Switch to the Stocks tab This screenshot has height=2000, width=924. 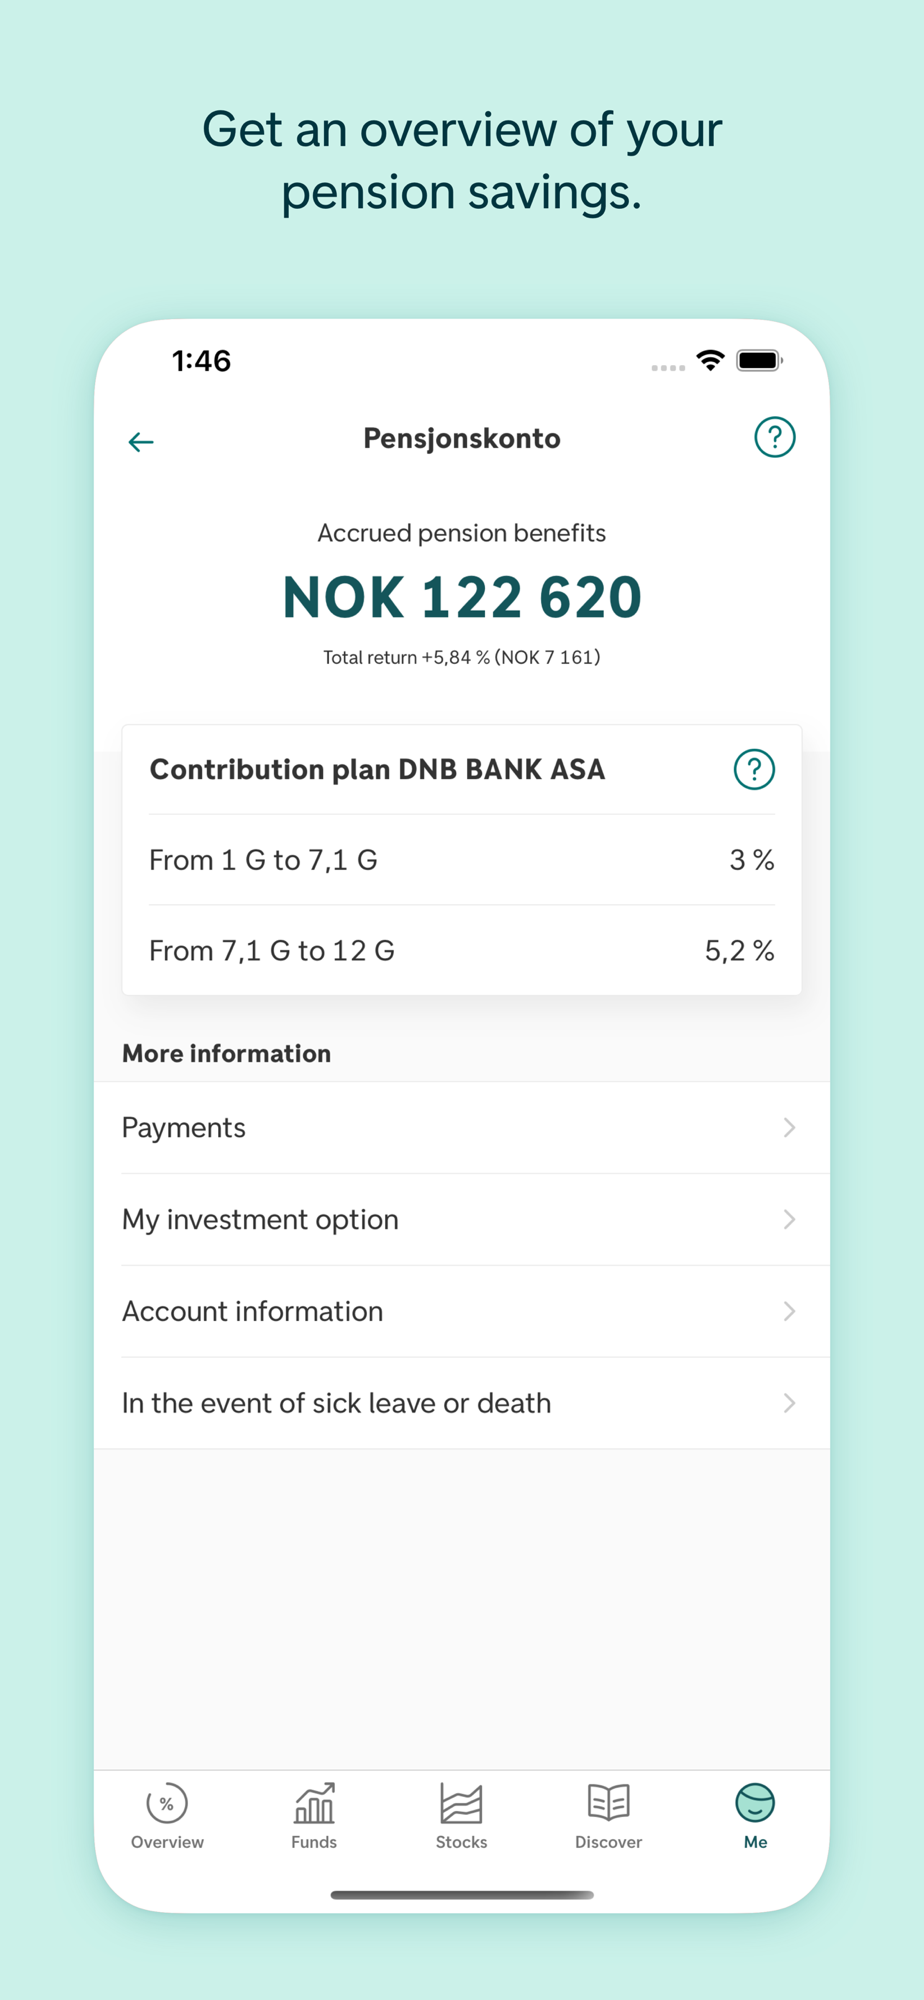coord(461,1804)
